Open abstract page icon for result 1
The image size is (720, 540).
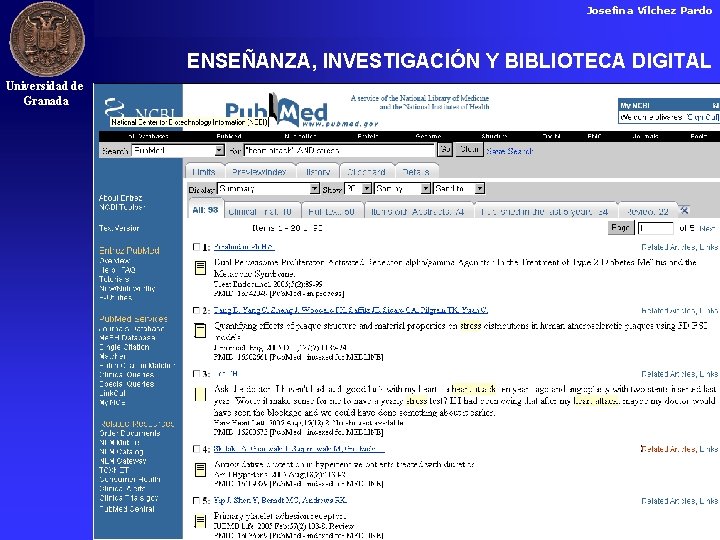200,267
